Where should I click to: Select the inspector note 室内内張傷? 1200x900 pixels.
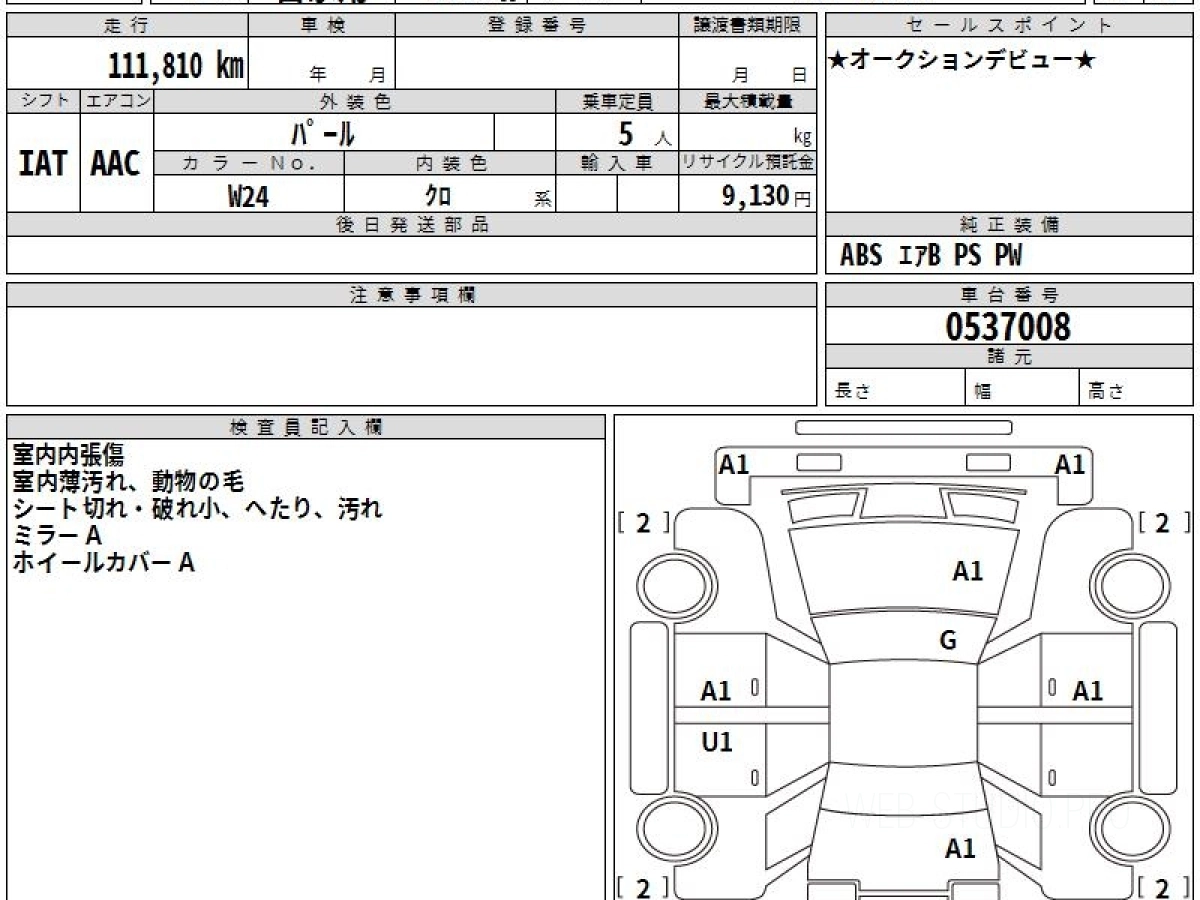[x=68, y=454]
